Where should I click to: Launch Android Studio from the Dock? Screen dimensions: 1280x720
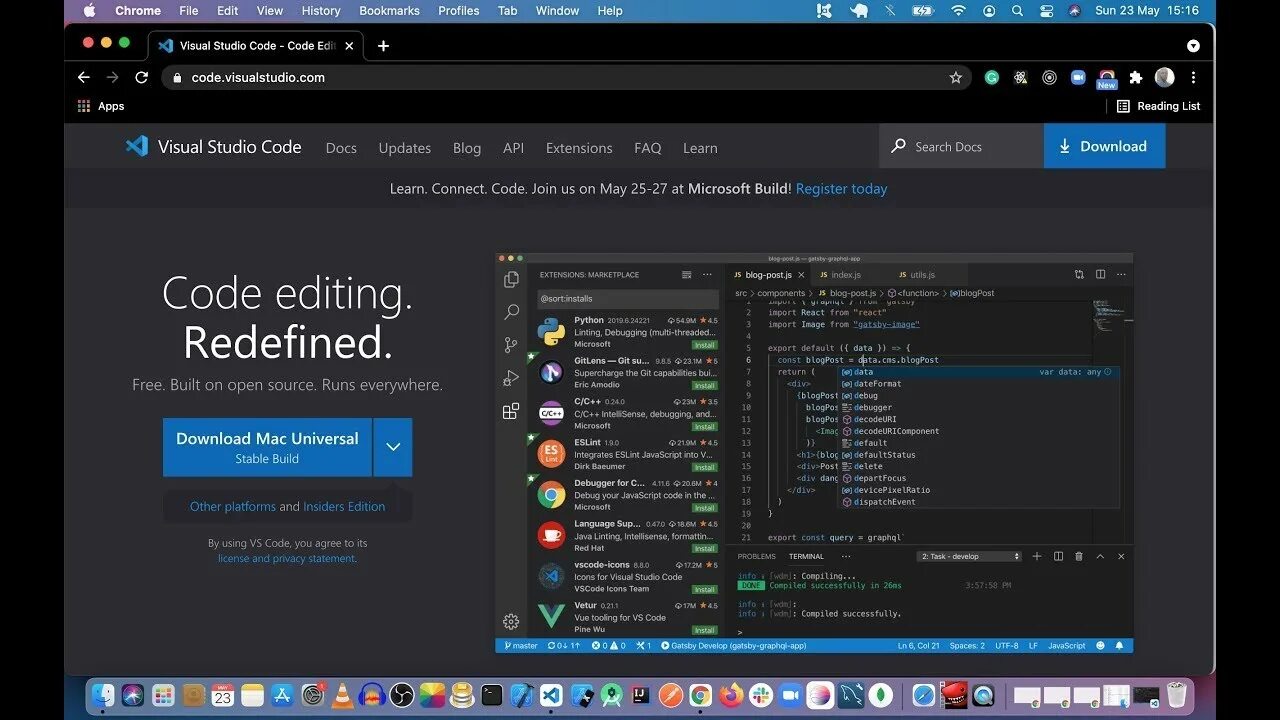(x=610, y=695)
